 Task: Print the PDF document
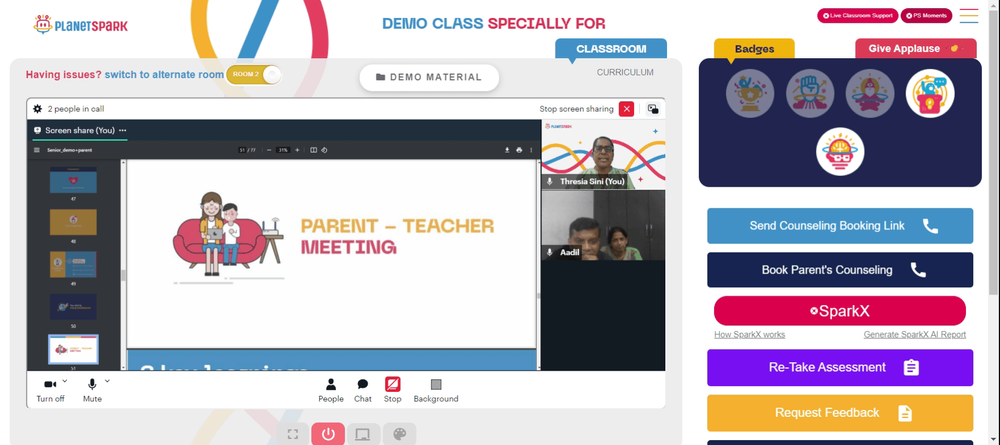tap(519, 150)
